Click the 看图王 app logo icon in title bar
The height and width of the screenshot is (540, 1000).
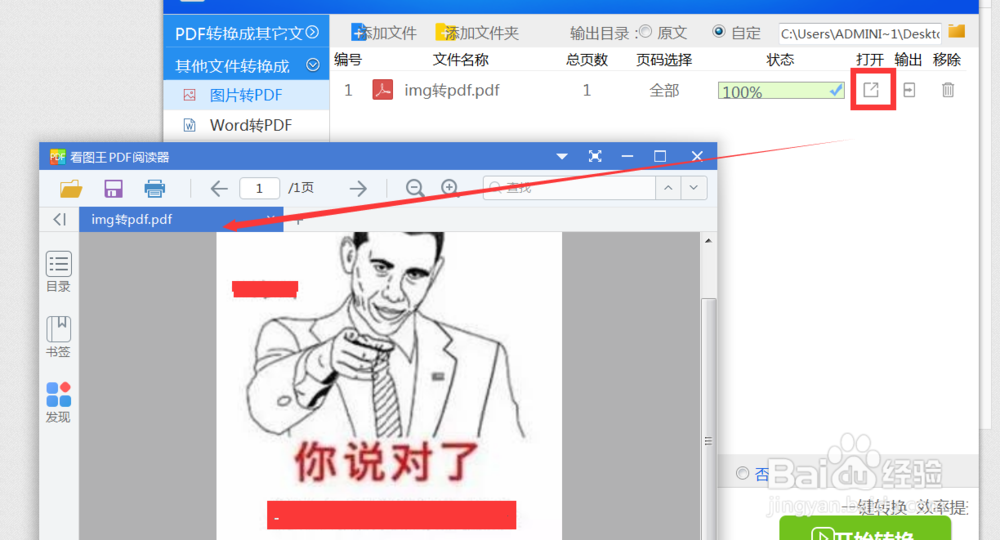[x=57, y=157]
